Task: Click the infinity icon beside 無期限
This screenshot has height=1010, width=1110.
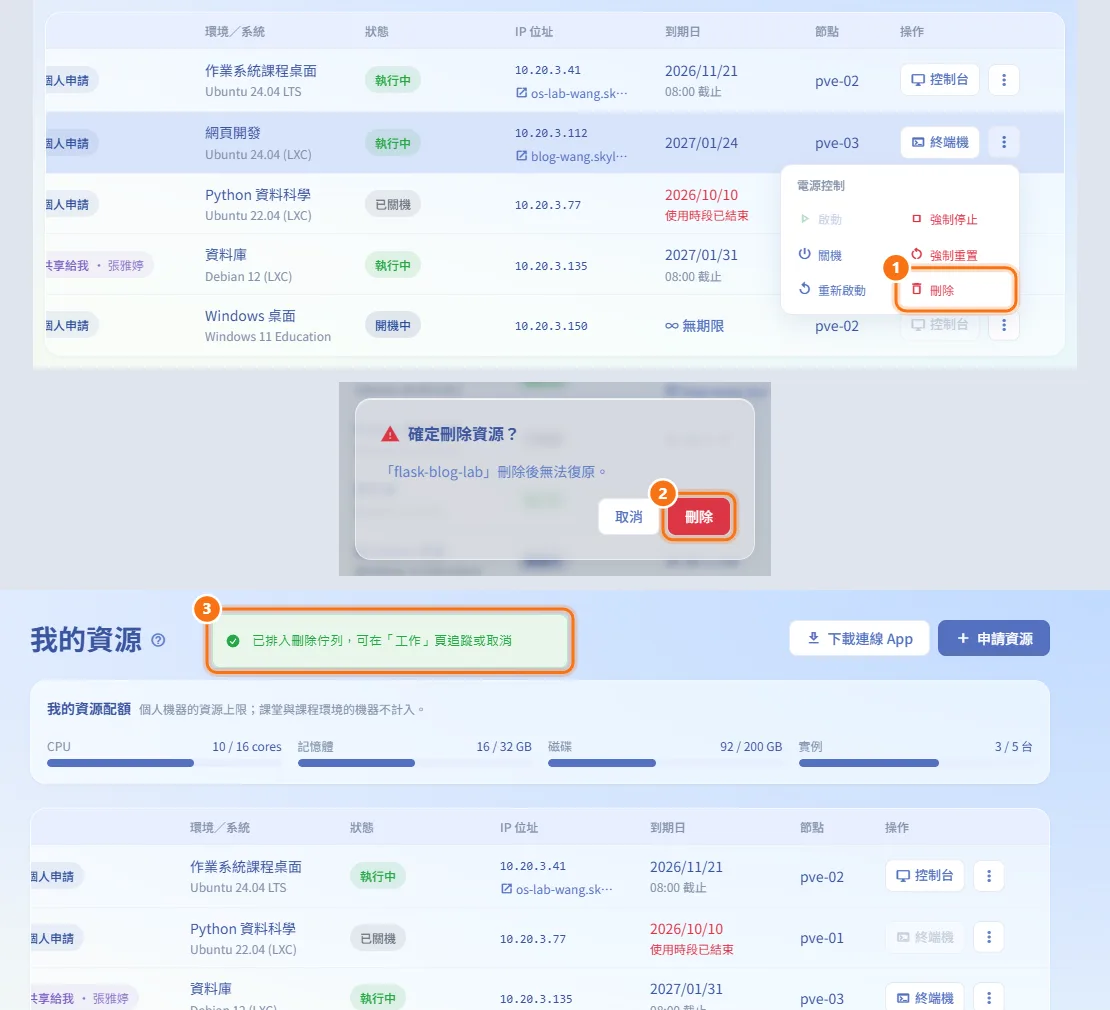Action: (x=672, y=326)
